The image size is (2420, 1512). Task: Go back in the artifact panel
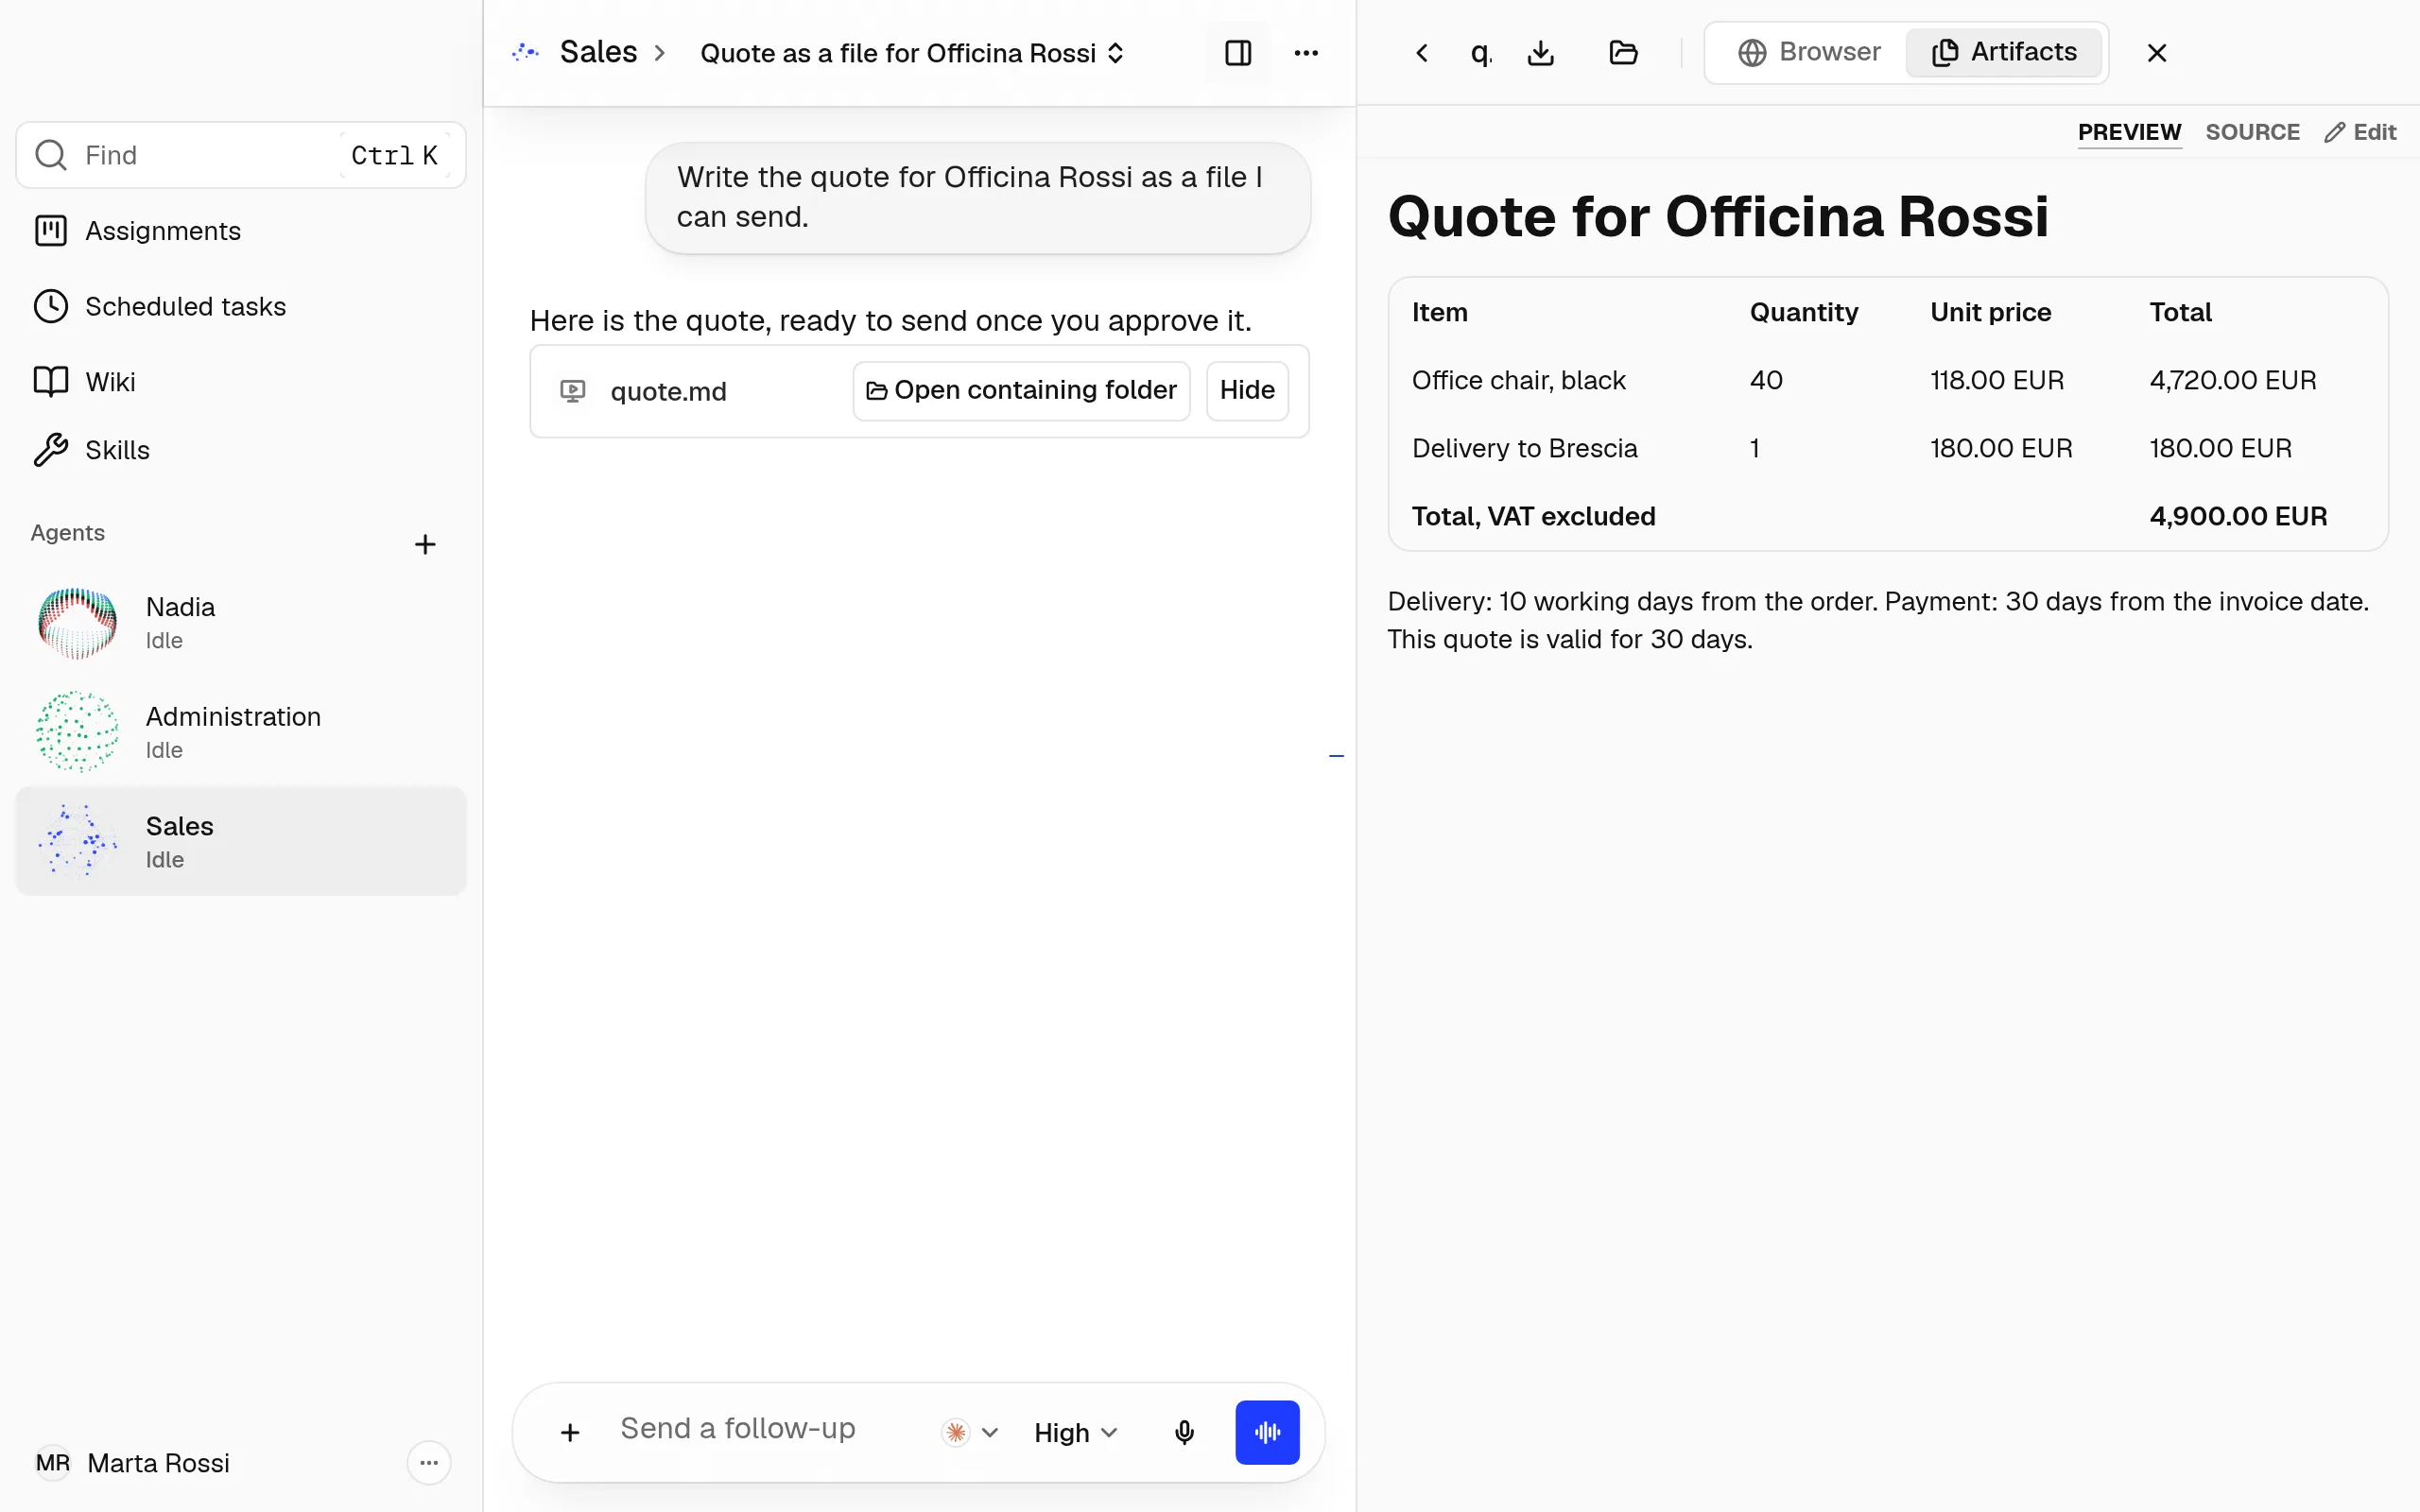point(1422,53)
